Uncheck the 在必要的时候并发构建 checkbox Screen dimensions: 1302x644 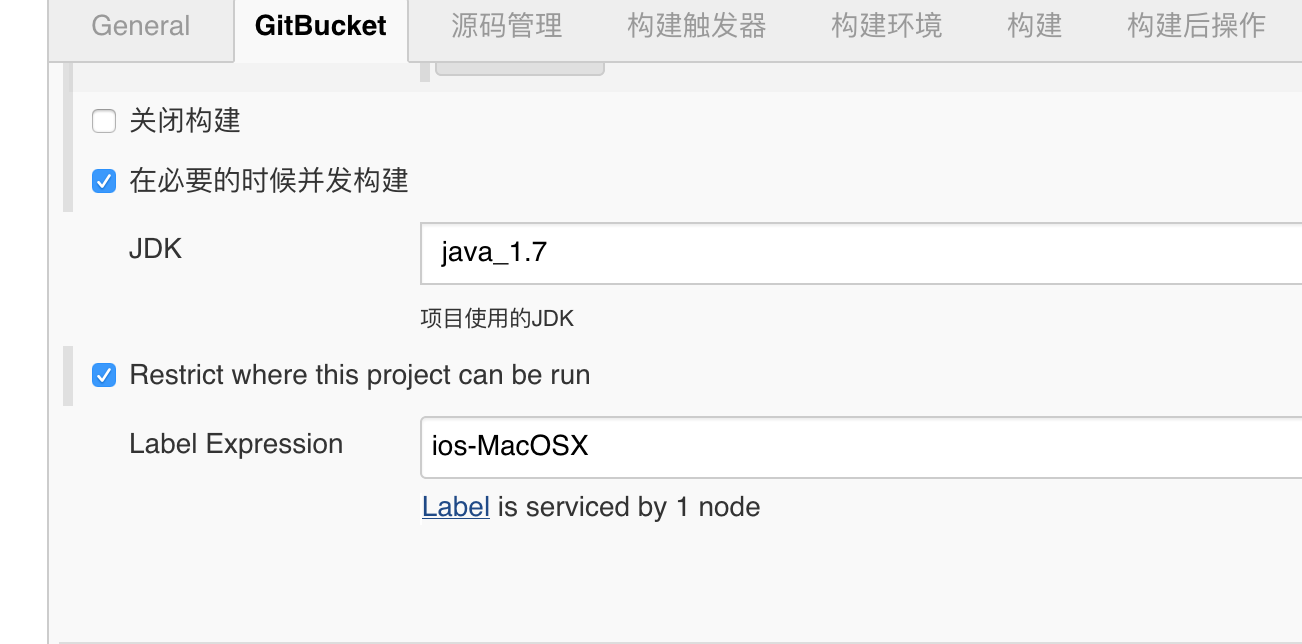[104, 181]
